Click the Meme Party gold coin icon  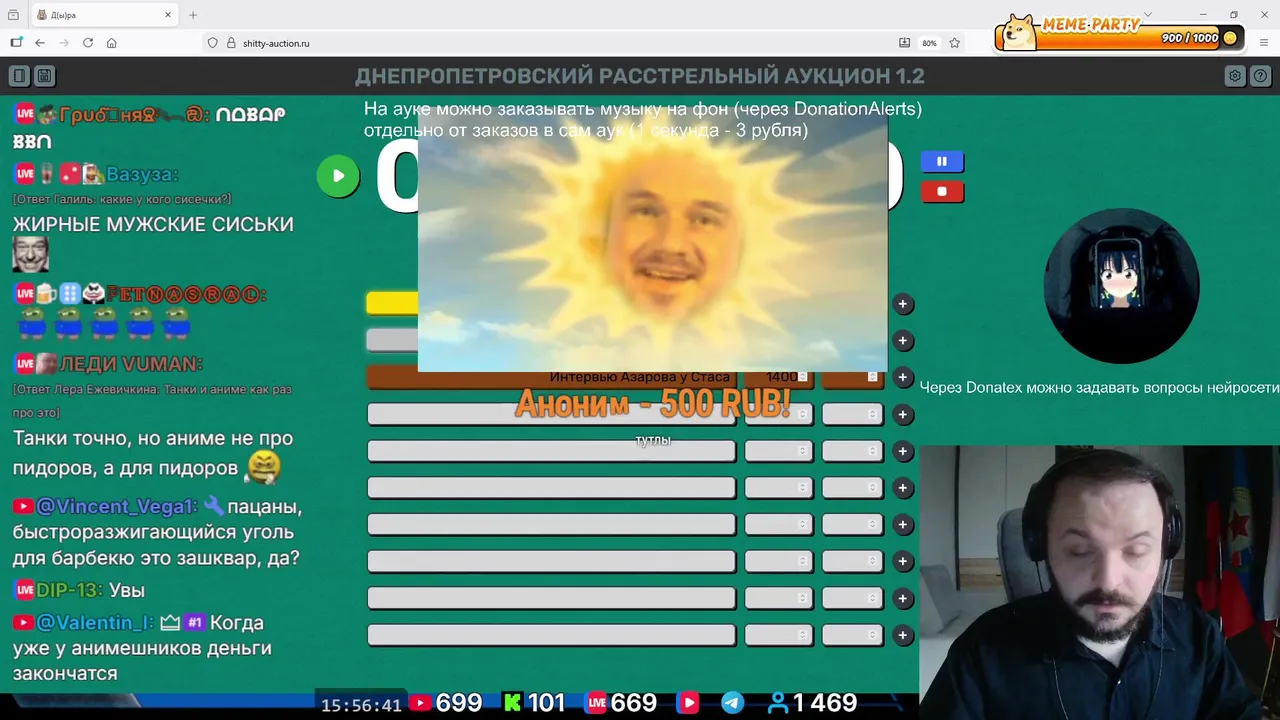tap(1230, 38)
